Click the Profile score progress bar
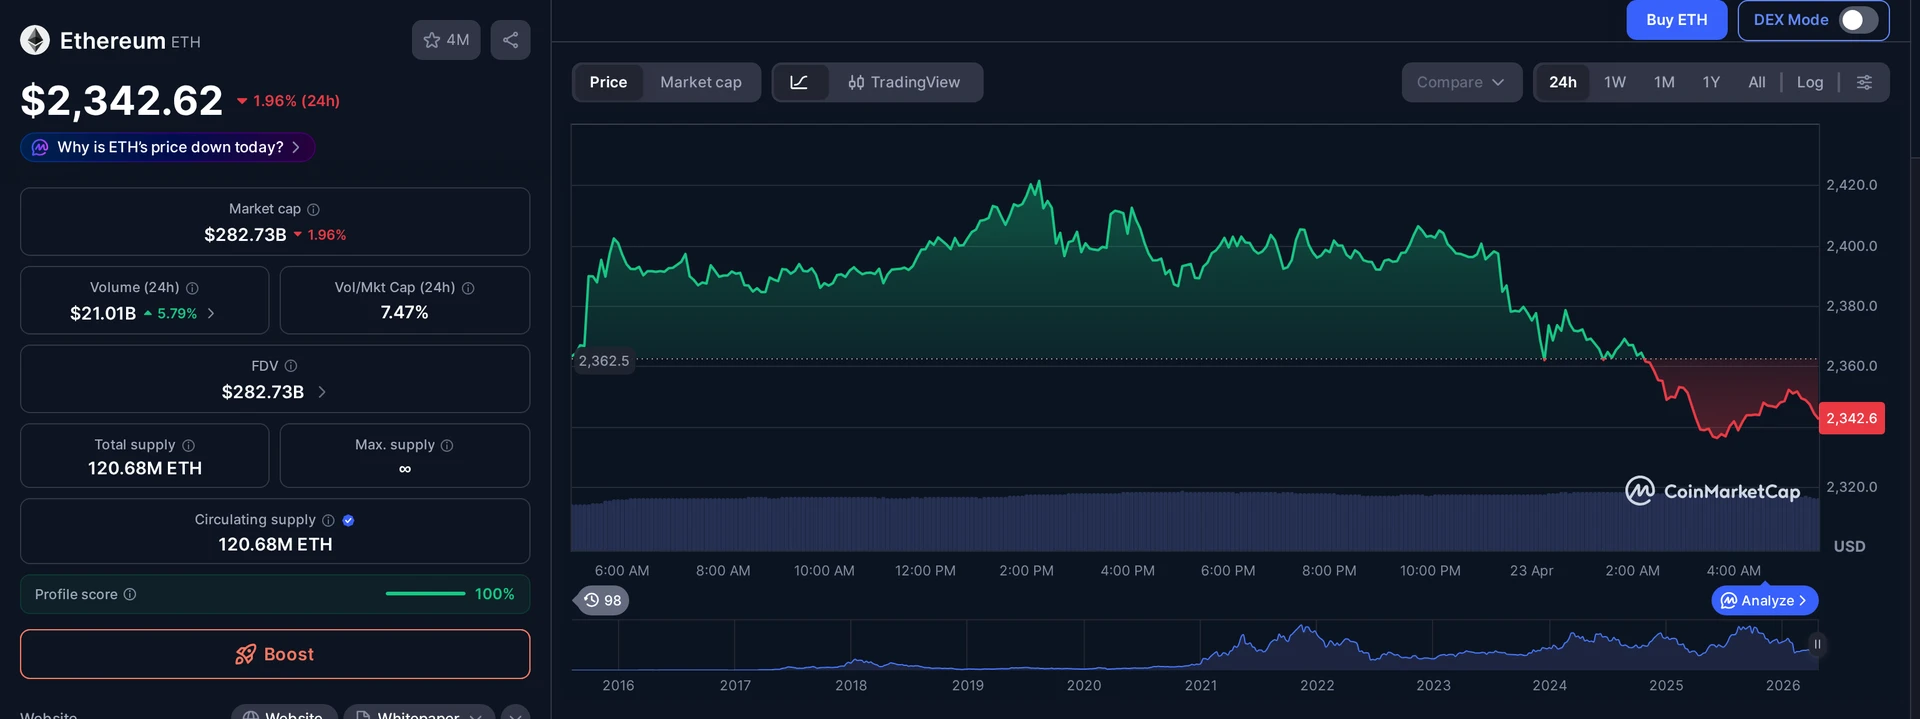This screenshot has width=1920, height=719. (425, 594)
